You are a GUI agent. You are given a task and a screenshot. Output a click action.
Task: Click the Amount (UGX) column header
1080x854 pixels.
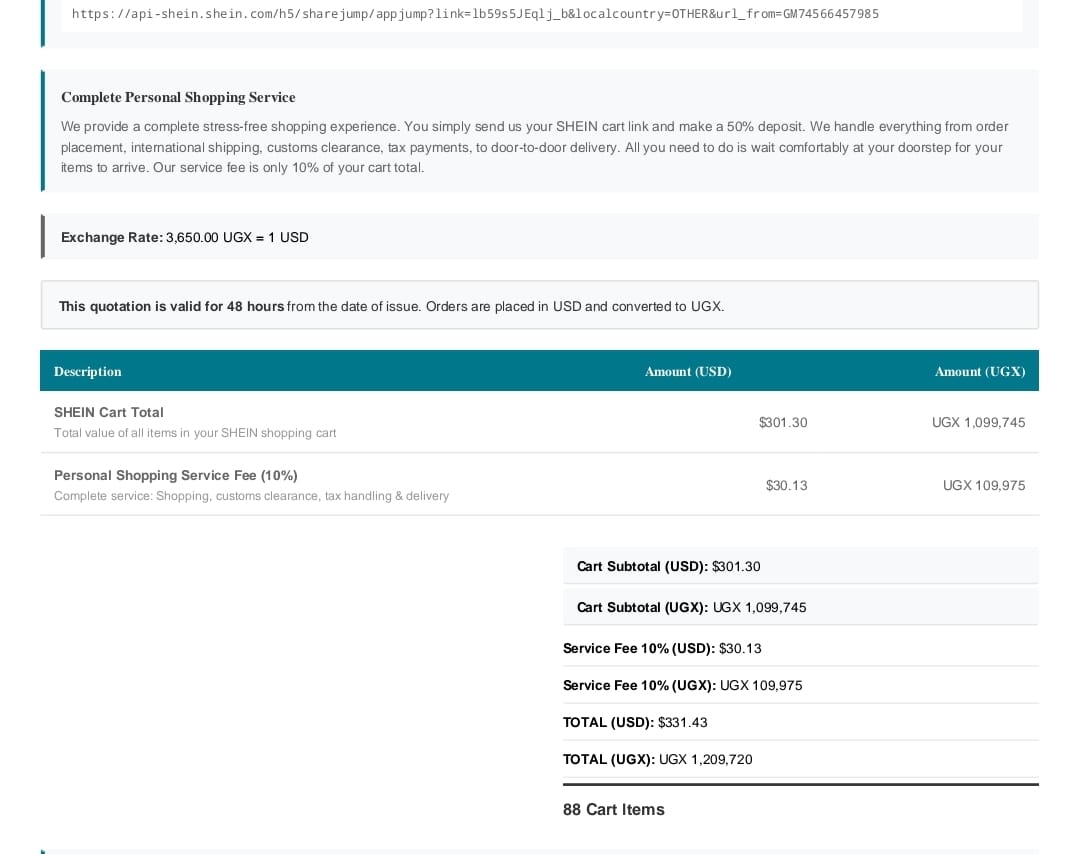pyautogui.click(x=979, y=371)
